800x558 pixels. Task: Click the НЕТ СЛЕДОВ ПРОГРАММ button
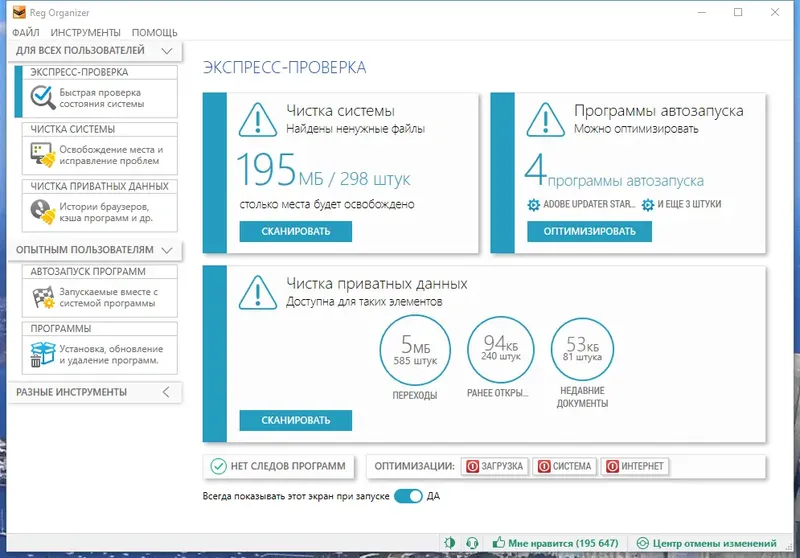279,466
